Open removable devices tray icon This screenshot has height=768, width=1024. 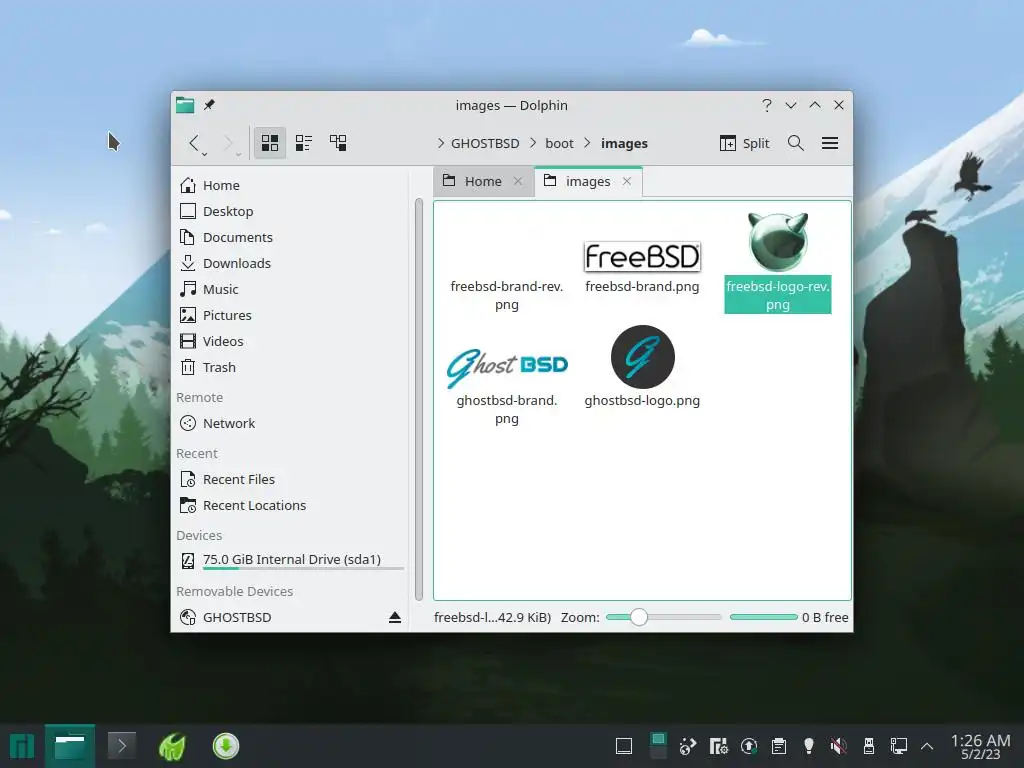(x=869, y=746)
